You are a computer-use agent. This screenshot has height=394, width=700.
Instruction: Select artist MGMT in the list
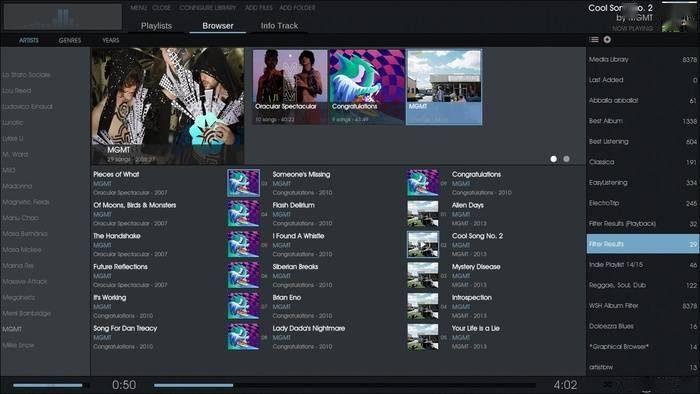[12, 329]
